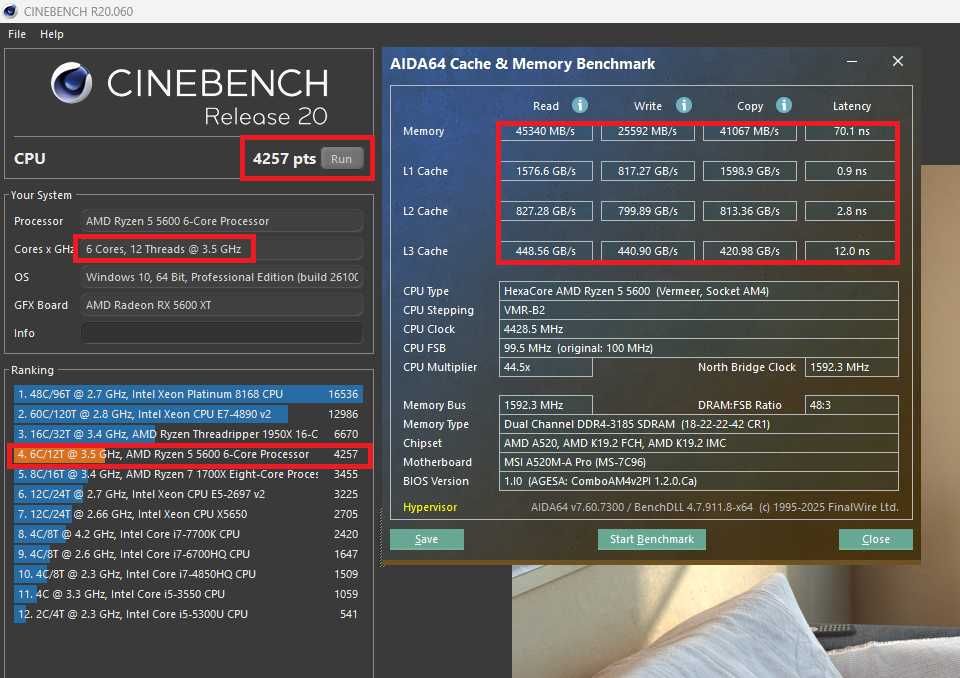Click the CPU FSB value 99.5 MHz
Screen dimensions: 960x678
(x=699, y=348)
